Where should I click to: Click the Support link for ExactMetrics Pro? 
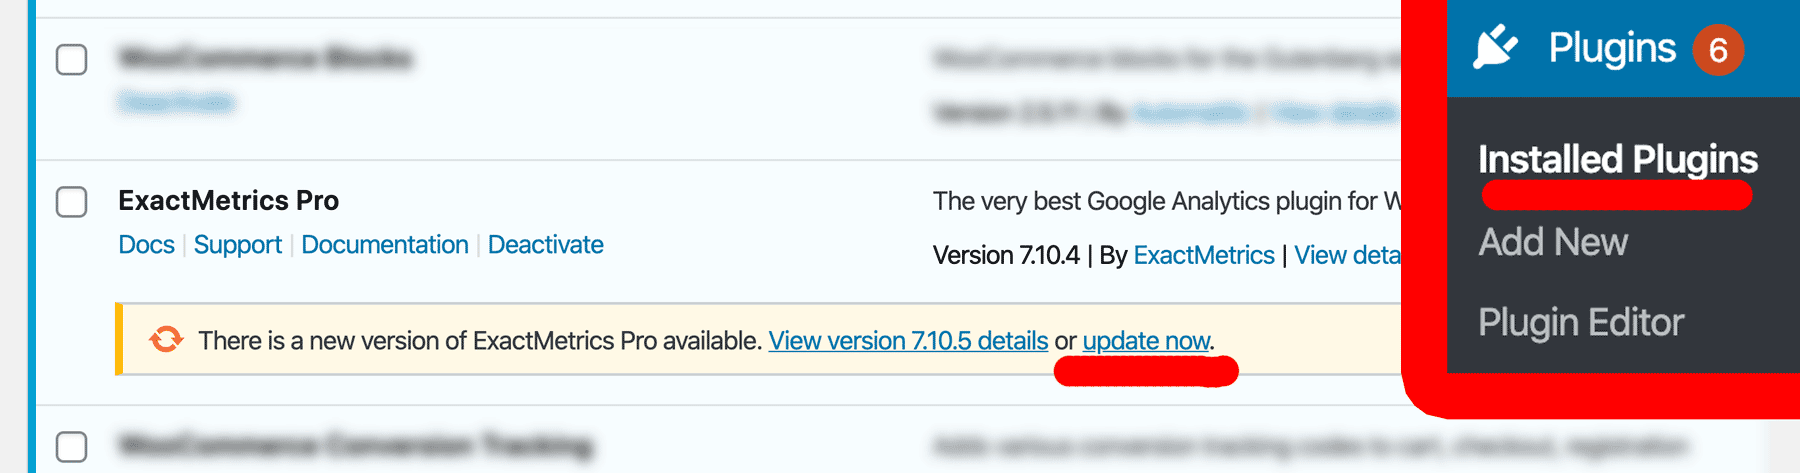[238, 245]
